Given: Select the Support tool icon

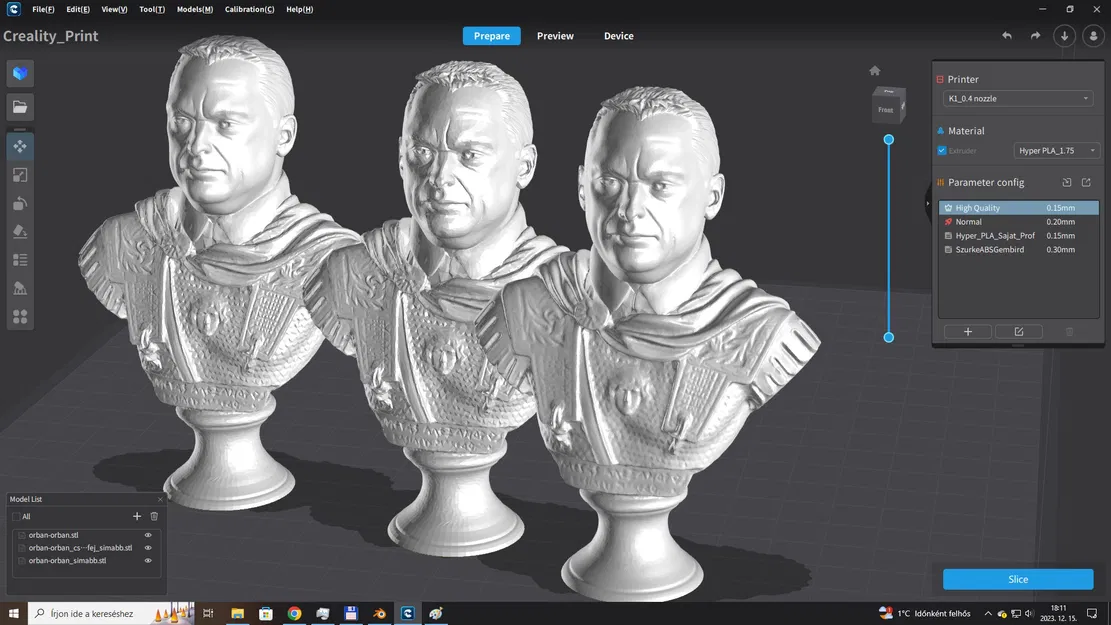Looking at the screenshot, I should point(20,287).
